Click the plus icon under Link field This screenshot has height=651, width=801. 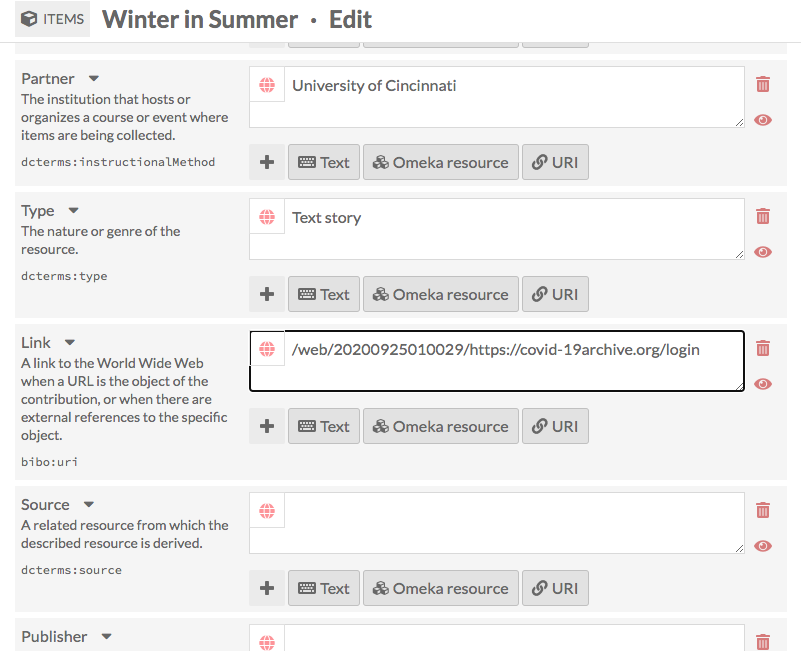tap(267, 426)
